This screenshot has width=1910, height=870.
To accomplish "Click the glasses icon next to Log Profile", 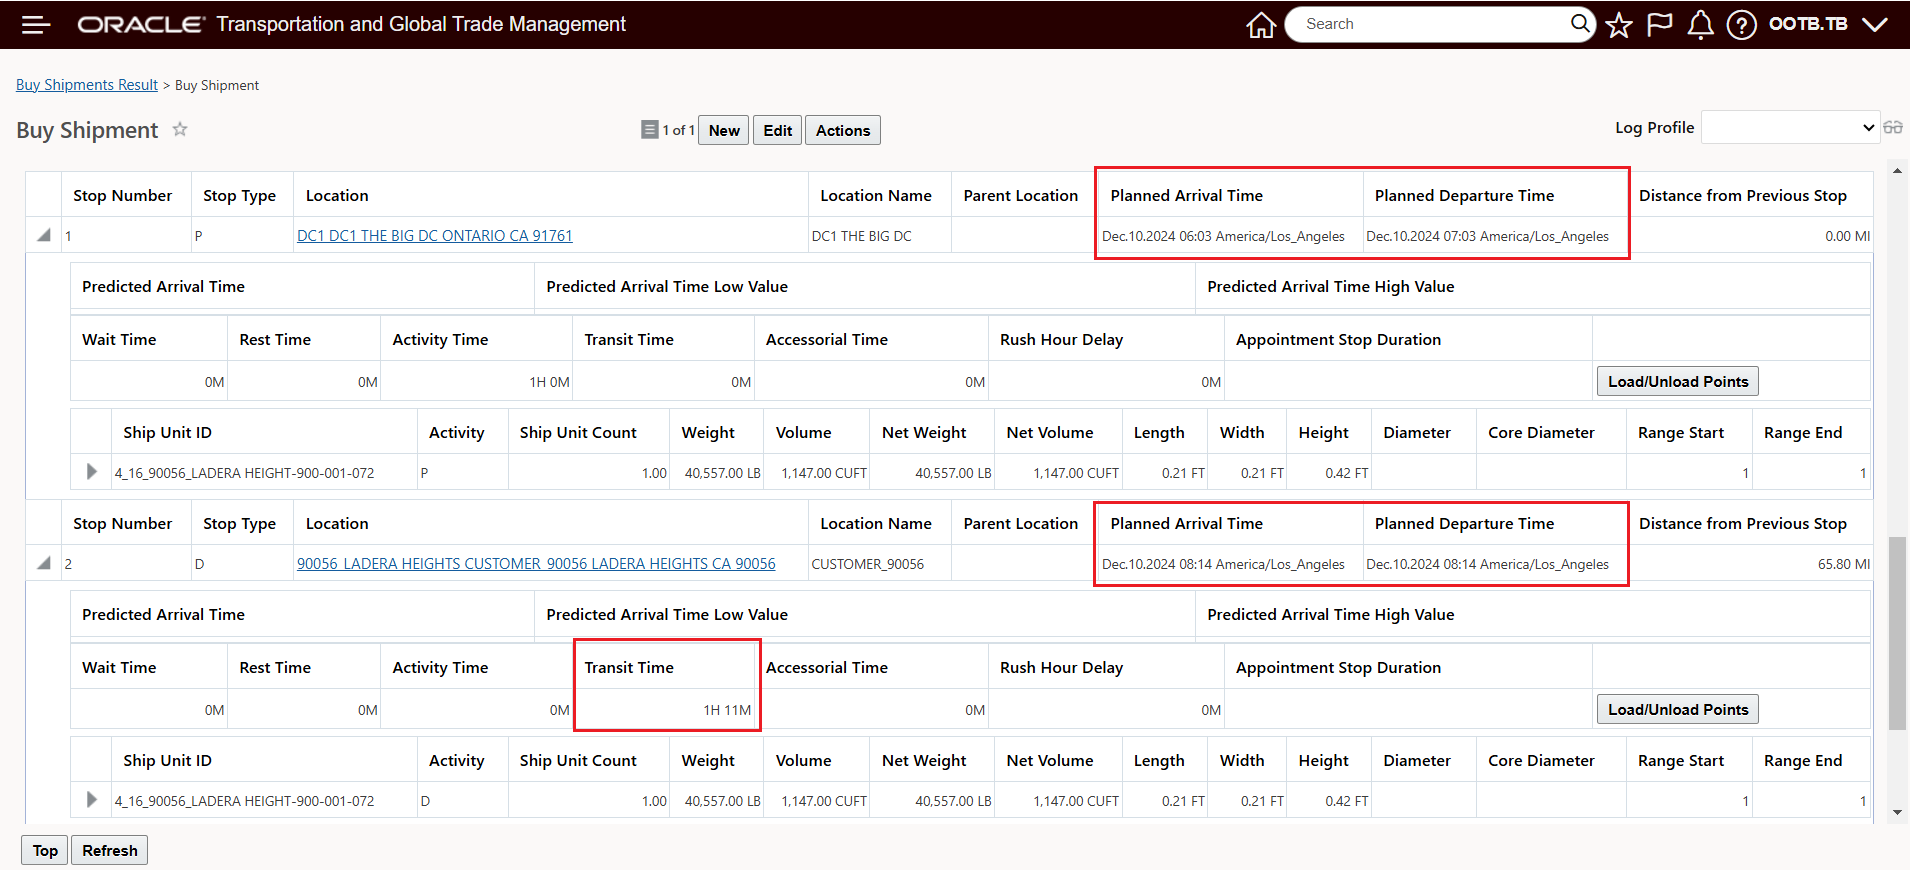I will (1893, 127).
